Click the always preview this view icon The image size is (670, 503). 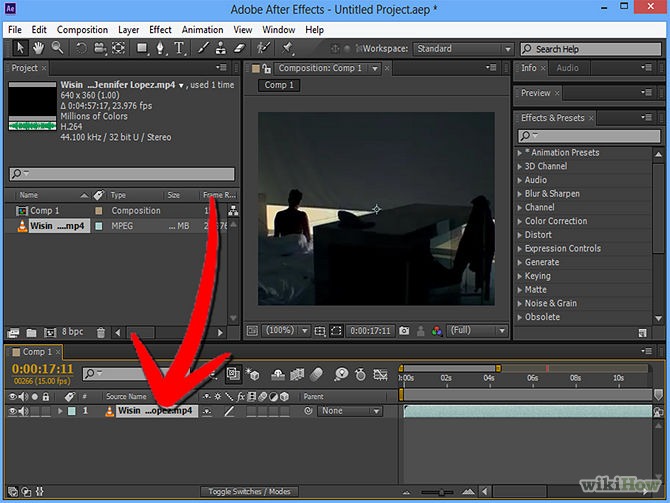pyautogui.click(x=252, y=331)
